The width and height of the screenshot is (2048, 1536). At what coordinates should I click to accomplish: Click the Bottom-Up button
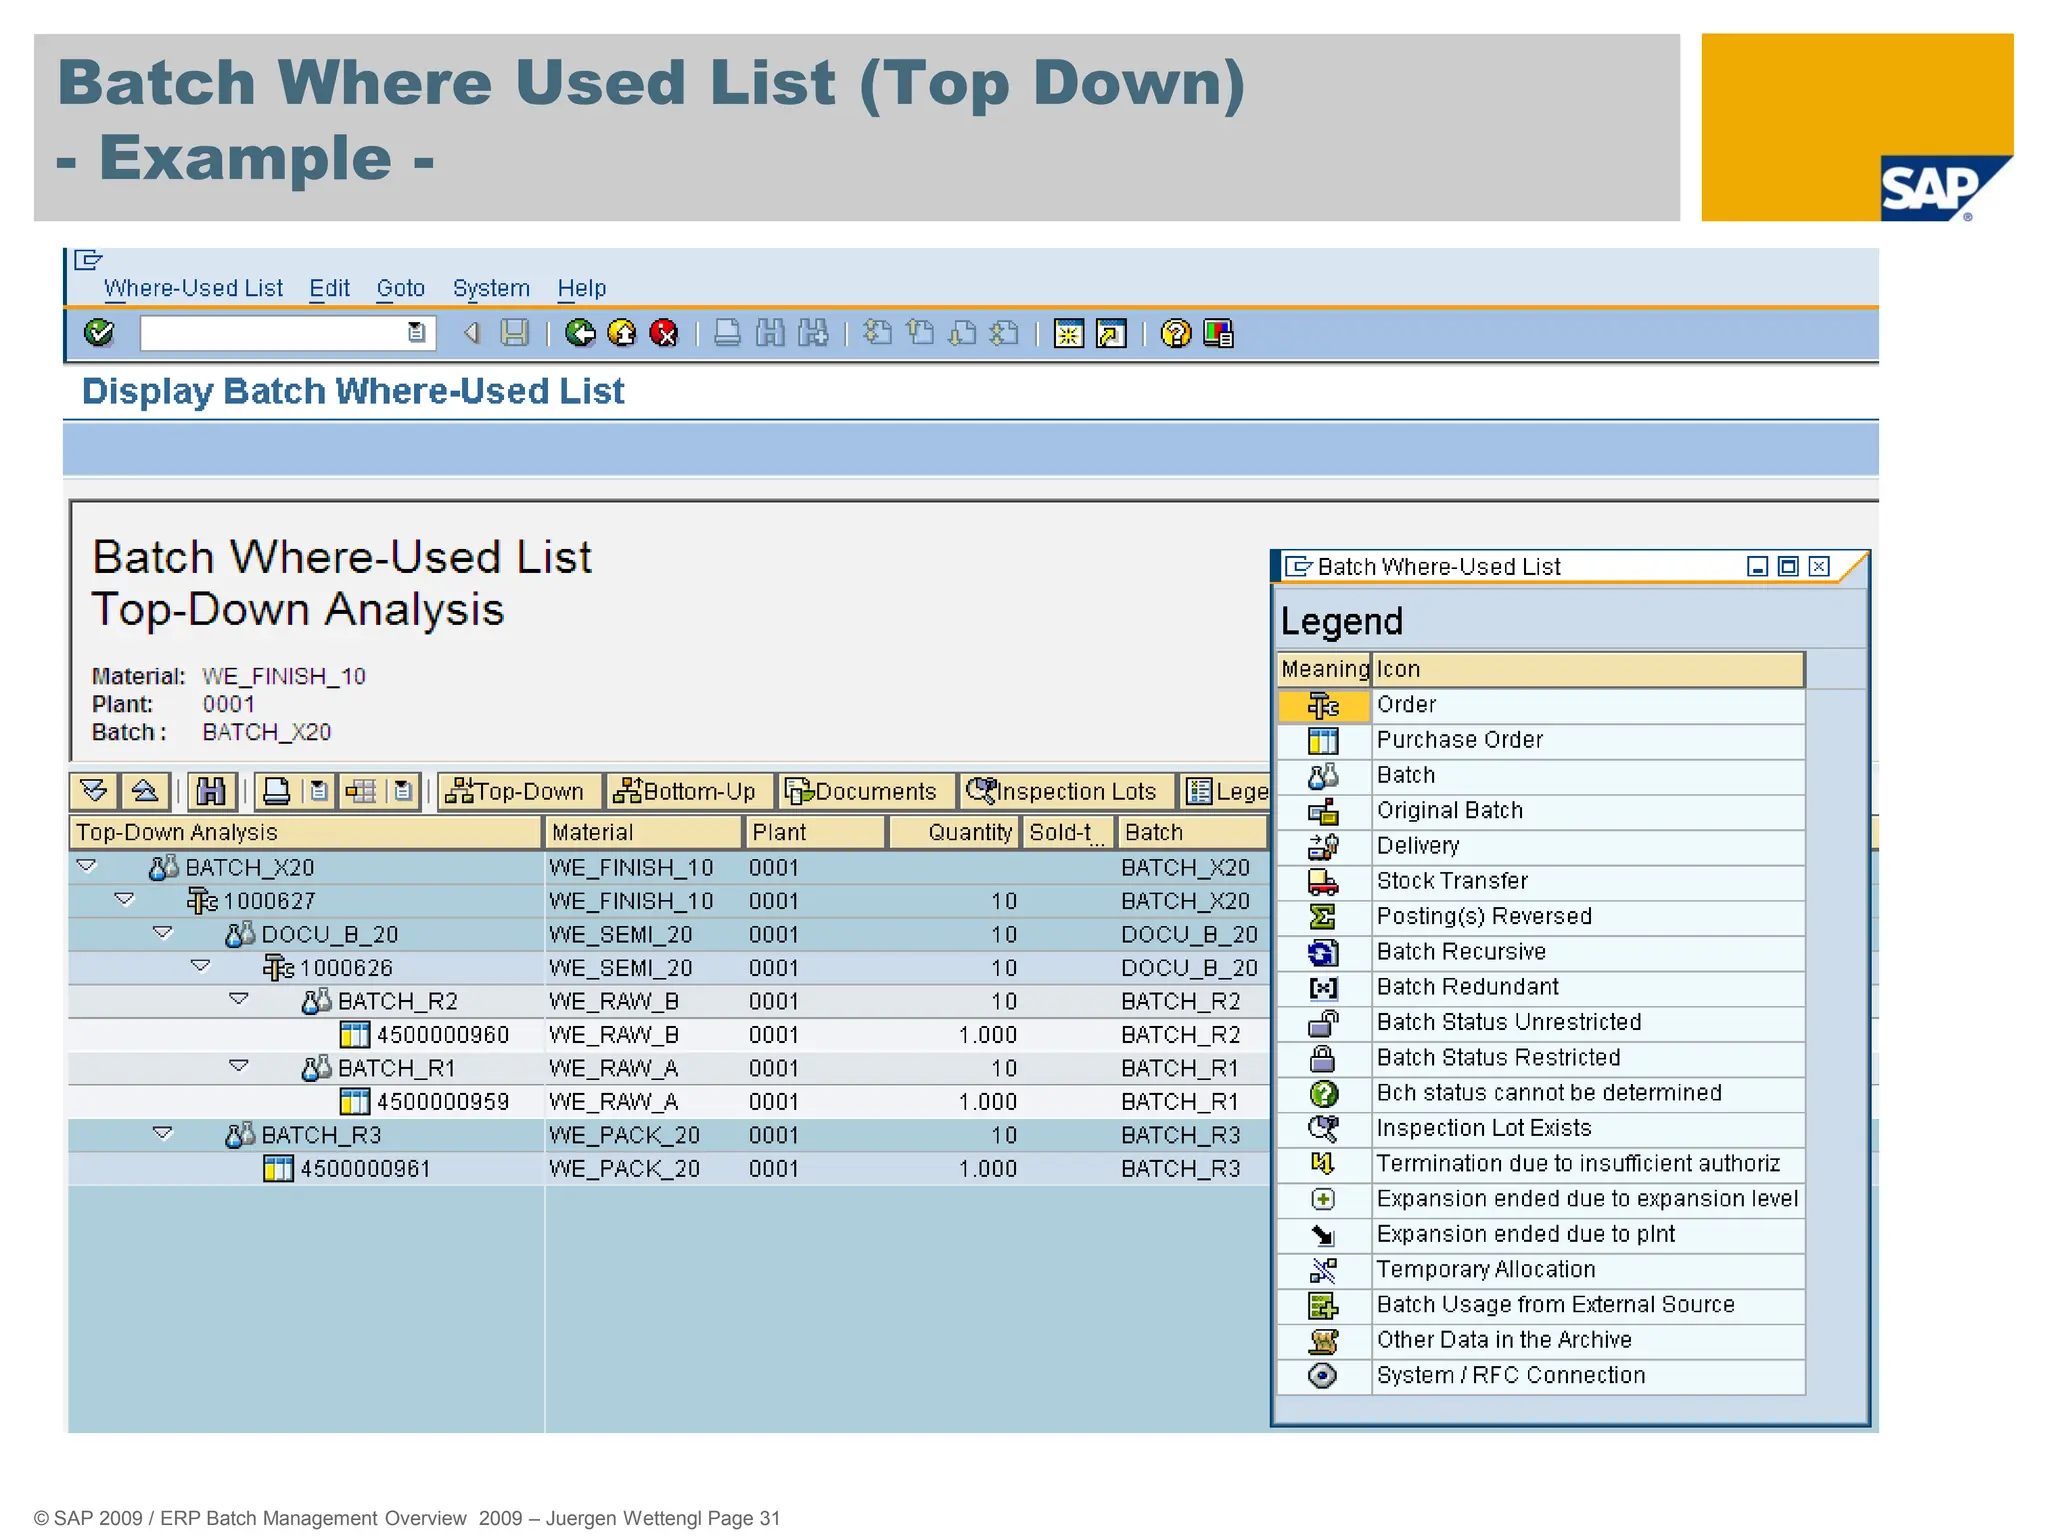pos(690,791)
